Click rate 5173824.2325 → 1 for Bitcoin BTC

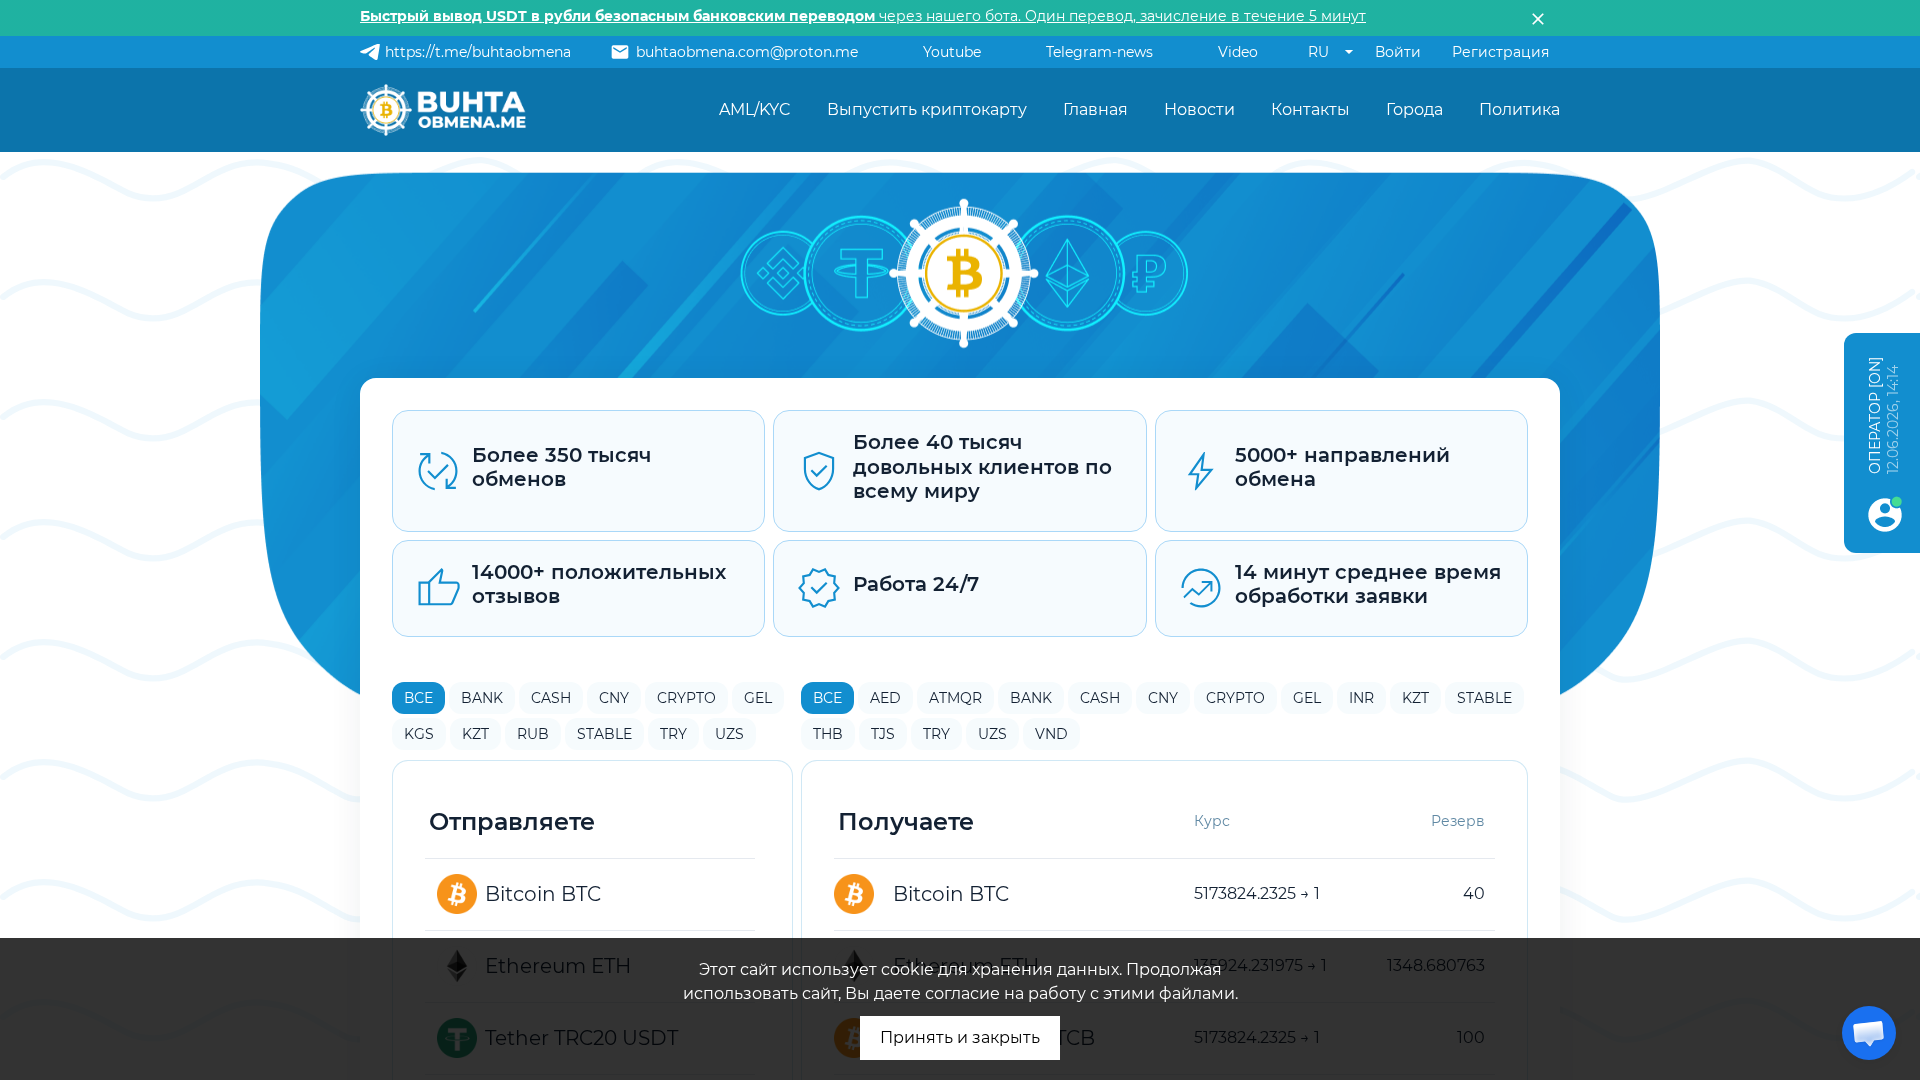point(1257,894)
